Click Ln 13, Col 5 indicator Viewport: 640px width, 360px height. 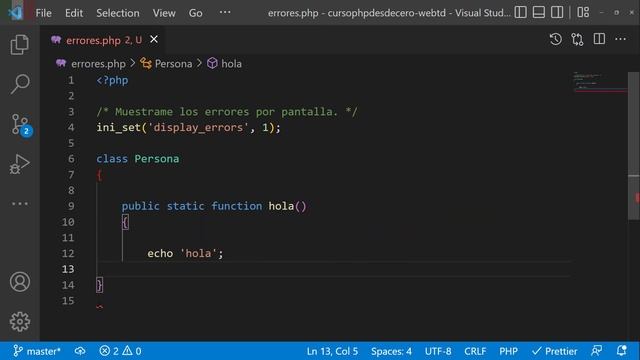click(x=332, y=351)
